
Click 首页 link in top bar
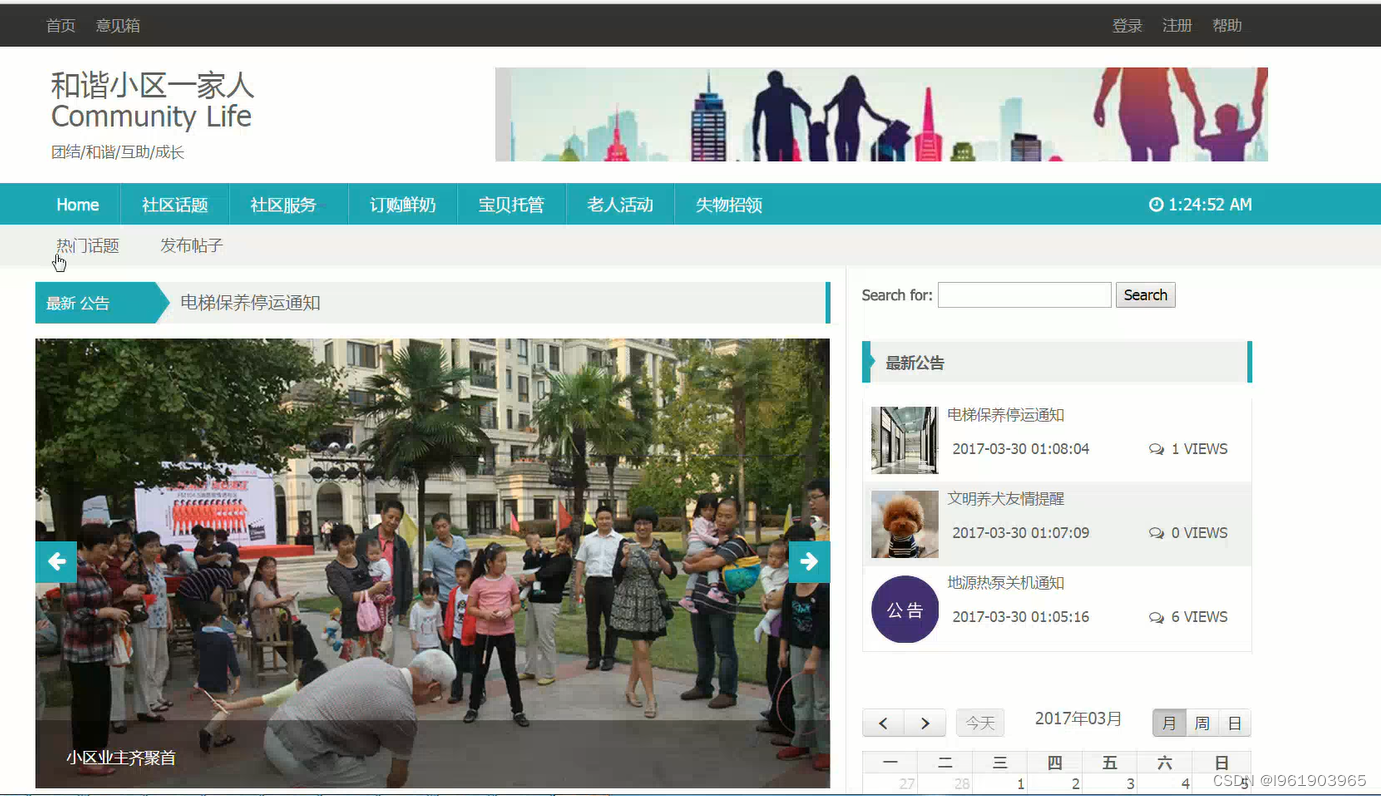click(61, 26)
